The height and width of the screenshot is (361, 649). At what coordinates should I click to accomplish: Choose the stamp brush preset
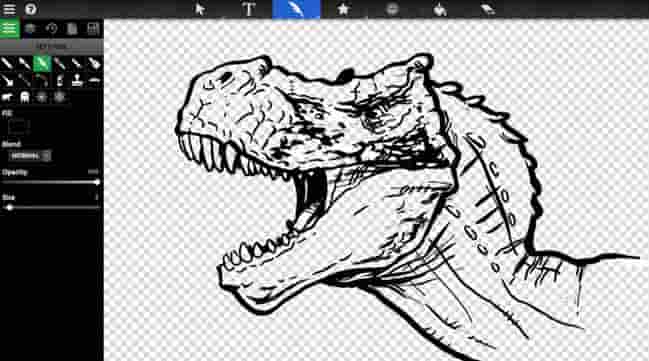point(77,80)
